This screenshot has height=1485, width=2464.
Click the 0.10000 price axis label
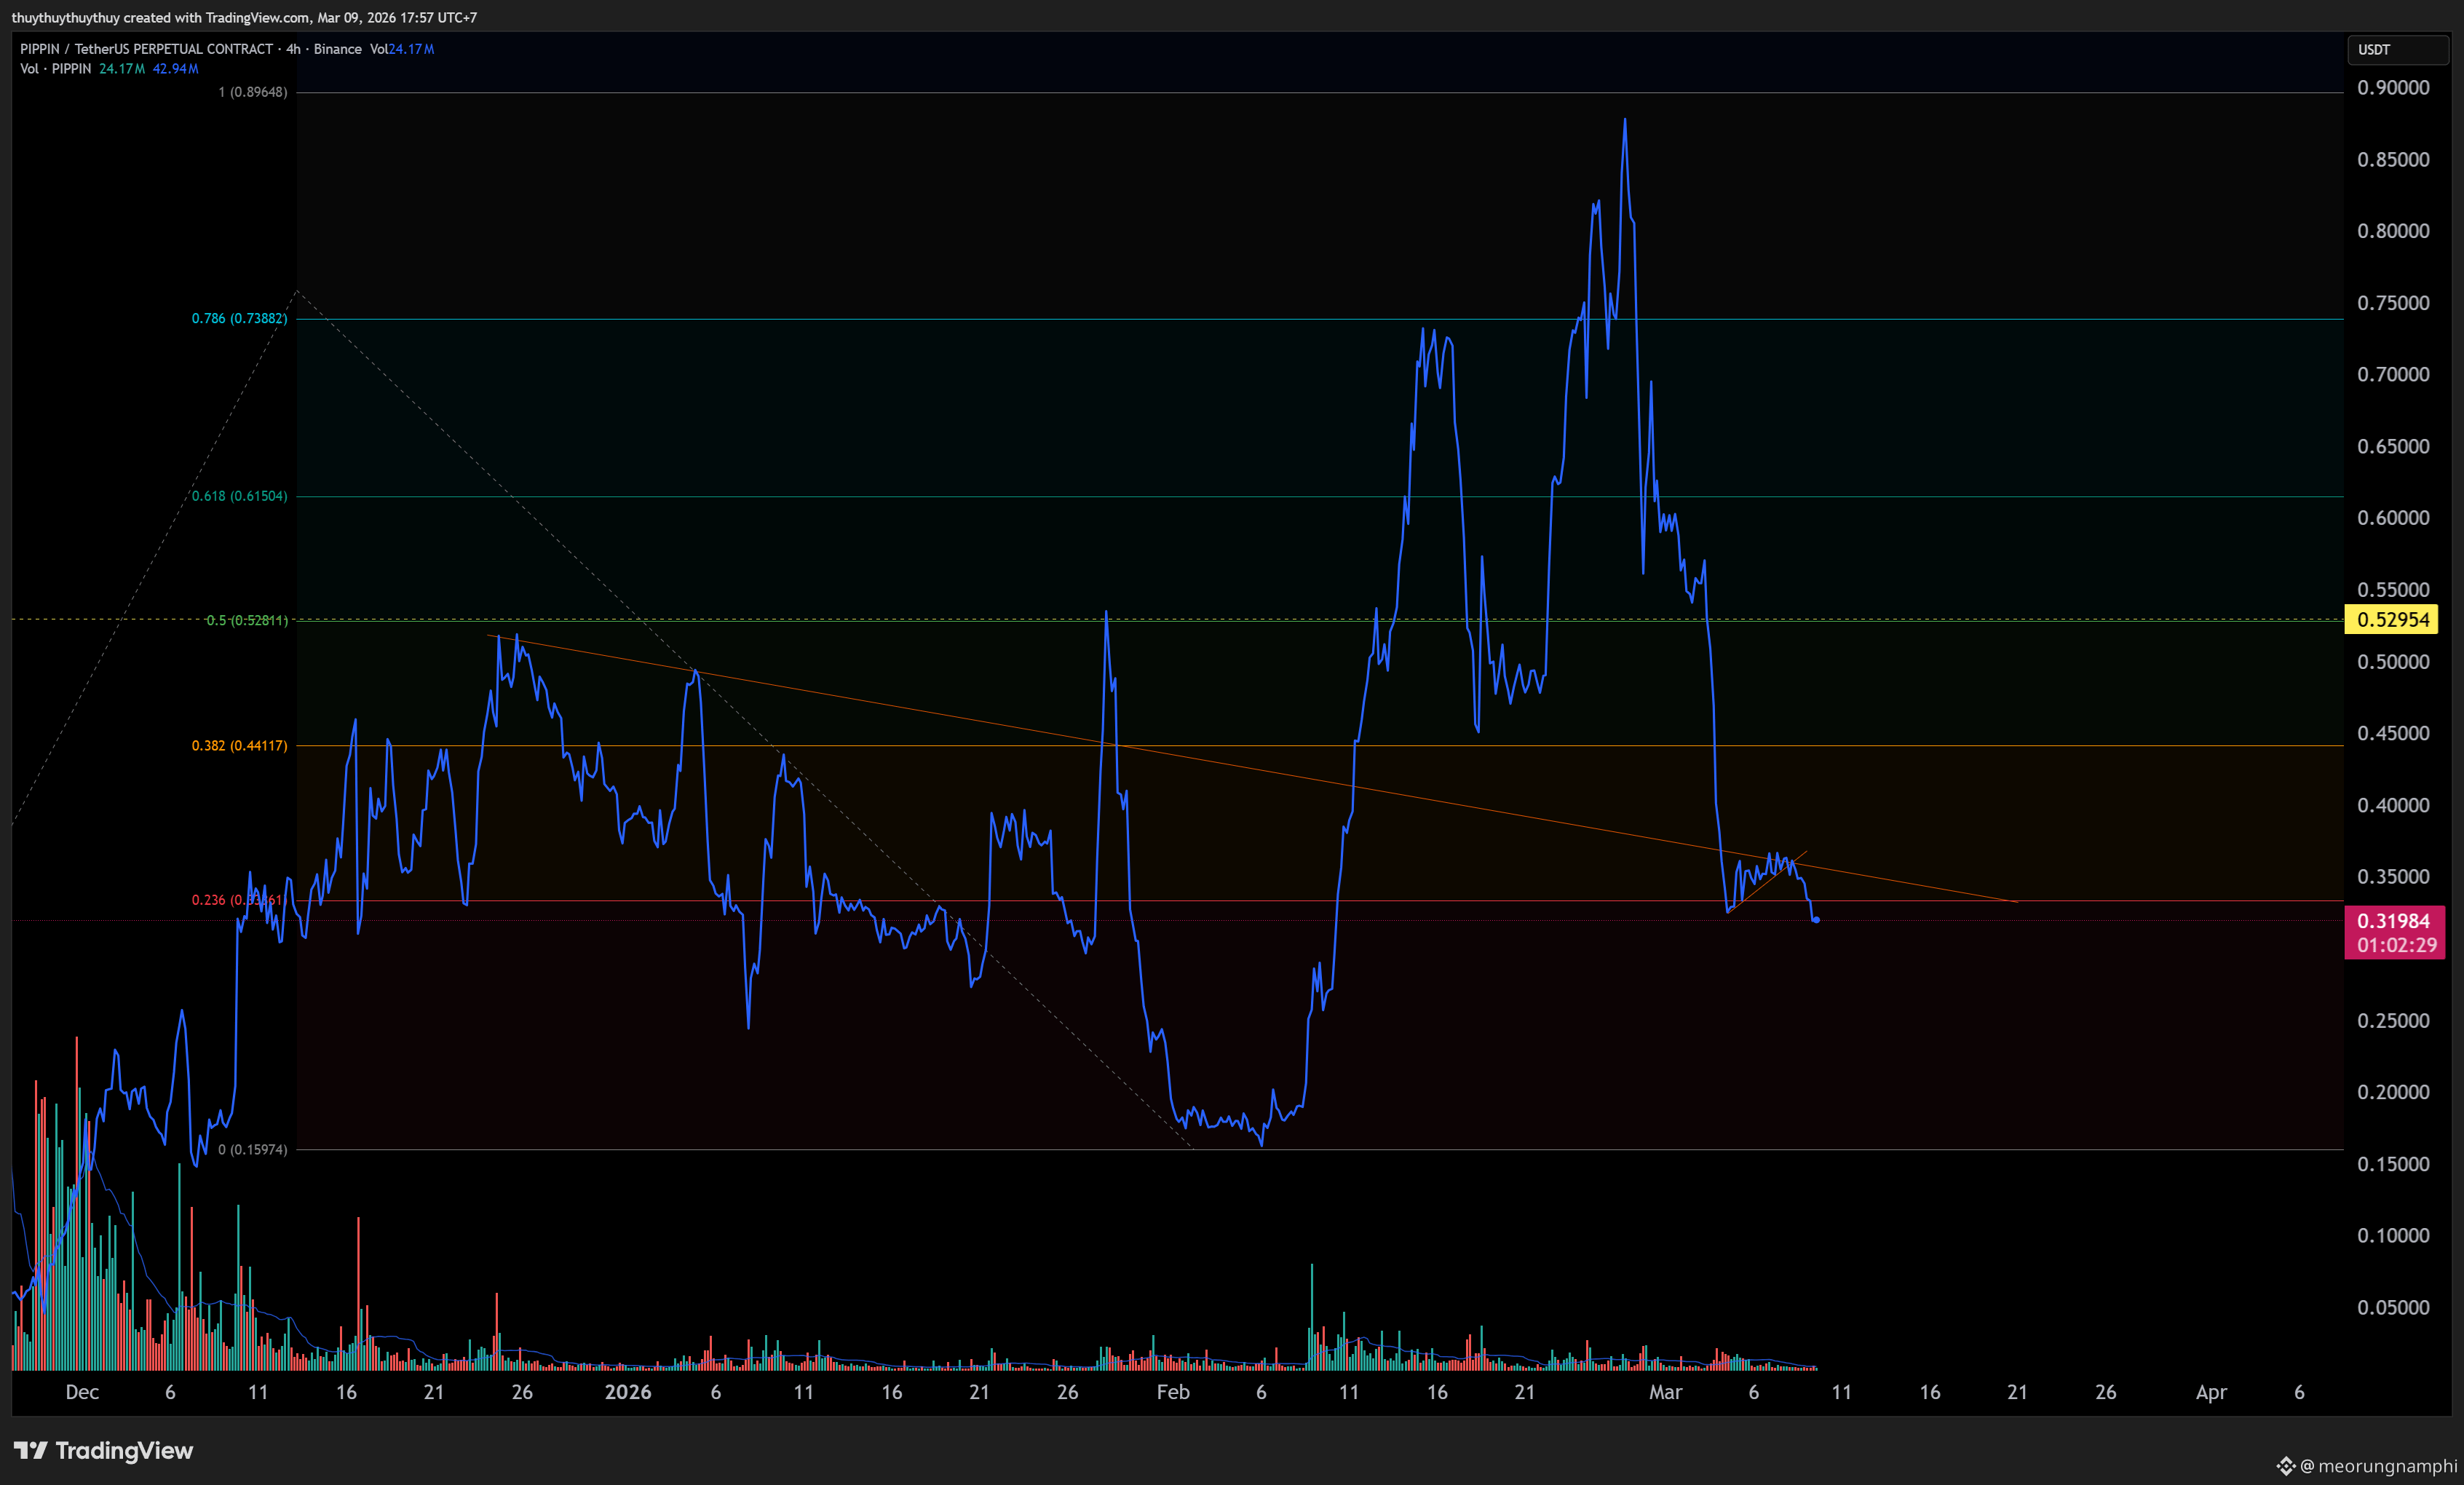(x=2393, y=1236)
